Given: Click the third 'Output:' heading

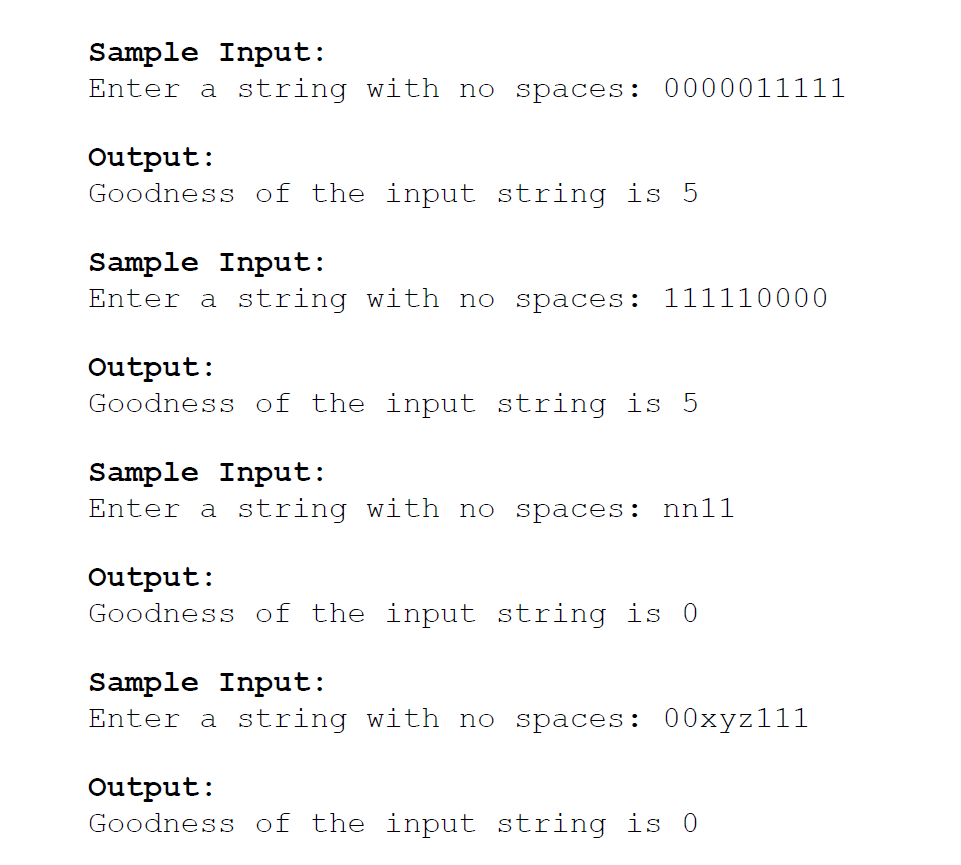Looking at the screenshot, I should click(x=152, y=578).
